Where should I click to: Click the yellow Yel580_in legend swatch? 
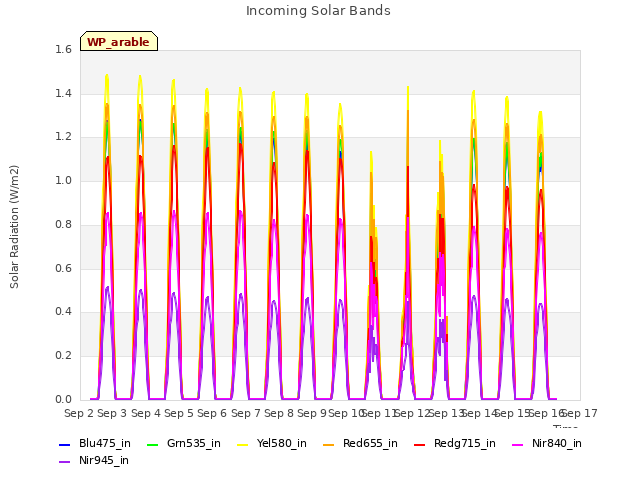pyautogui.click(x=242, y=444)
